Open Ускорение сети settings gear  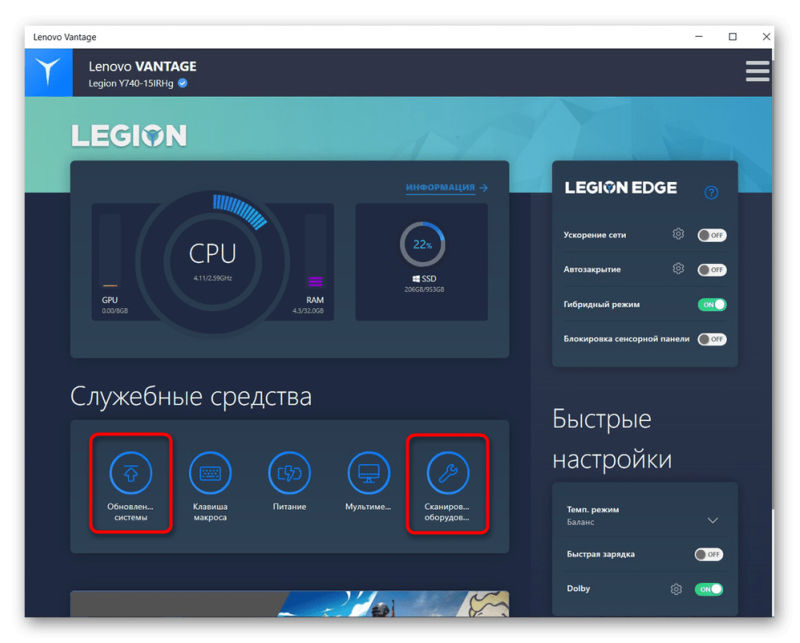pyautogui.click(x=678, y=234)
